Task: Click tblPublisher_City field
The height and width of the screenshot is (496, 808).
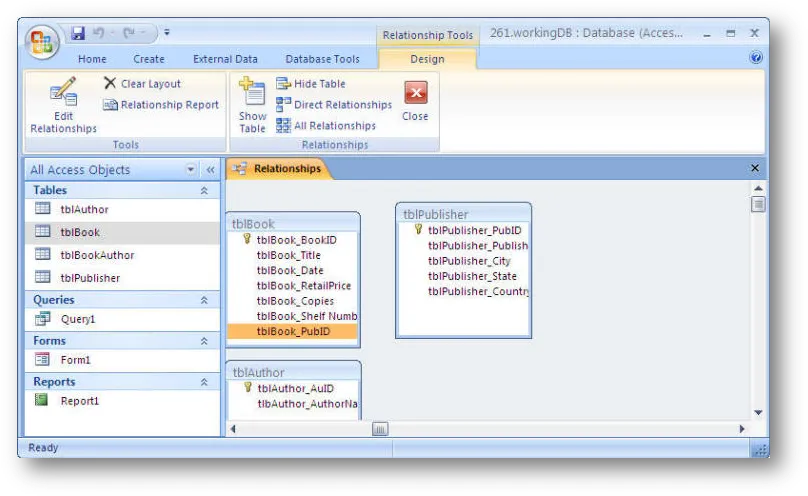Action: tap(463, 261)
